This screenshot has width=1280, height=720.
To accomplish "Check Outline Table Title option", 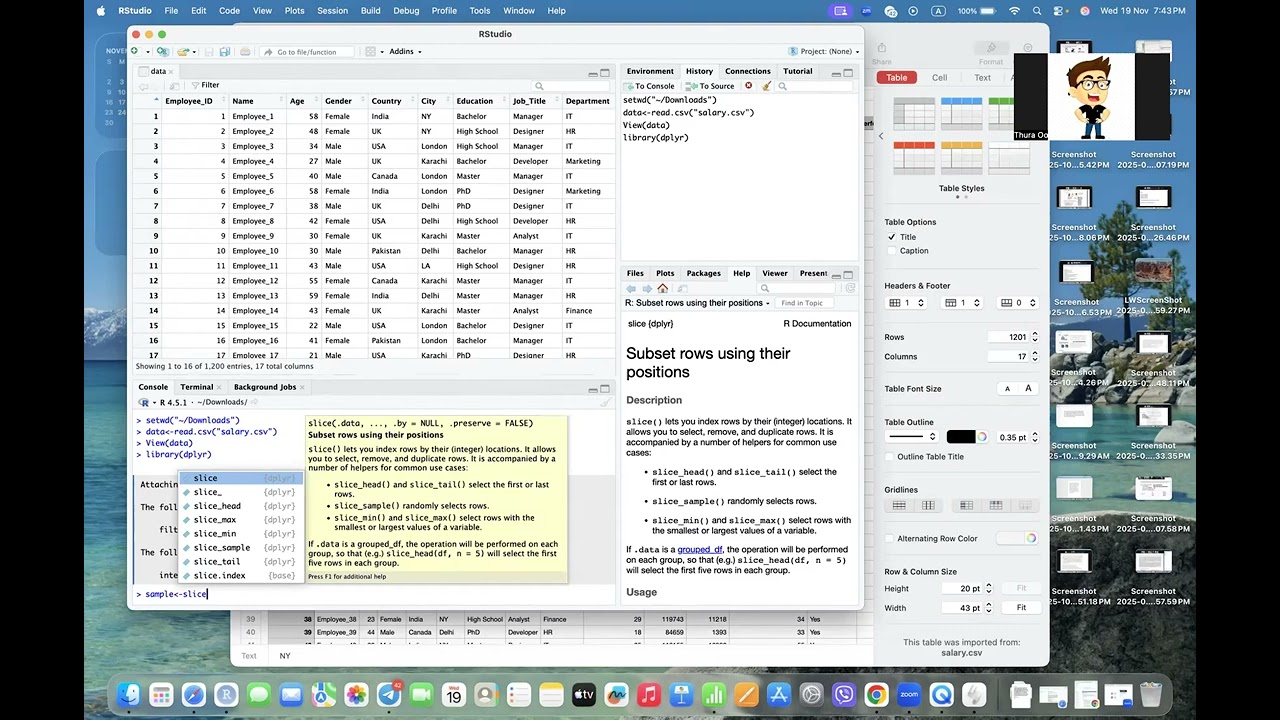I will (x=891, y=457).
